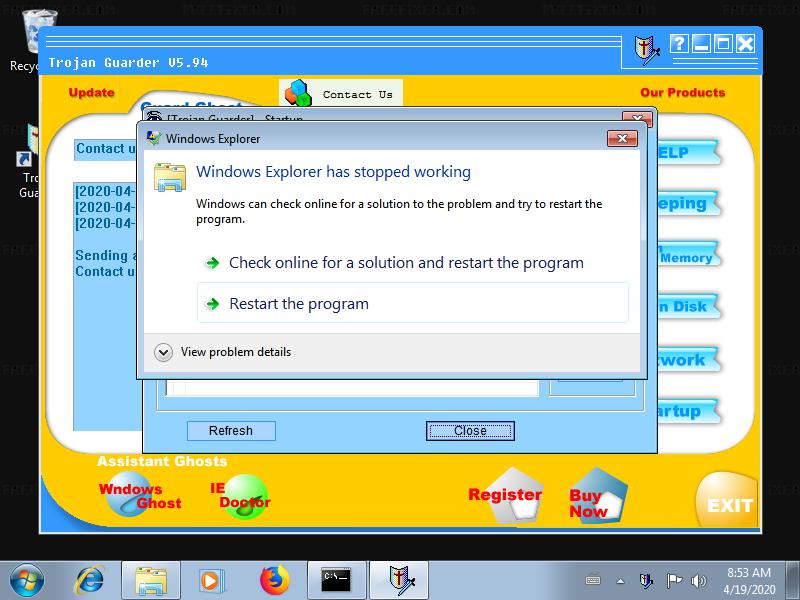The height and width of the screenshot is (600, 800).
Task: Click the taskbar clock showing 8:53 AM
Action: pyautogui.click(x=748, y=581)
